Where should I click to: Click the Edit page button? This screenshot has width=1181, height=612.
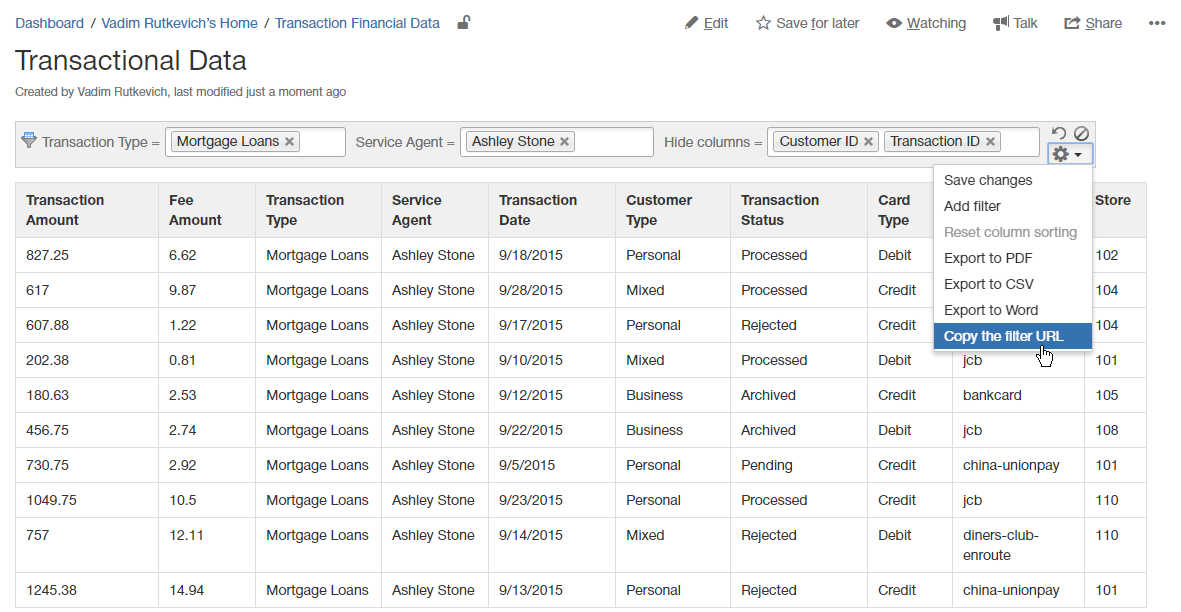tap(706, 23)
